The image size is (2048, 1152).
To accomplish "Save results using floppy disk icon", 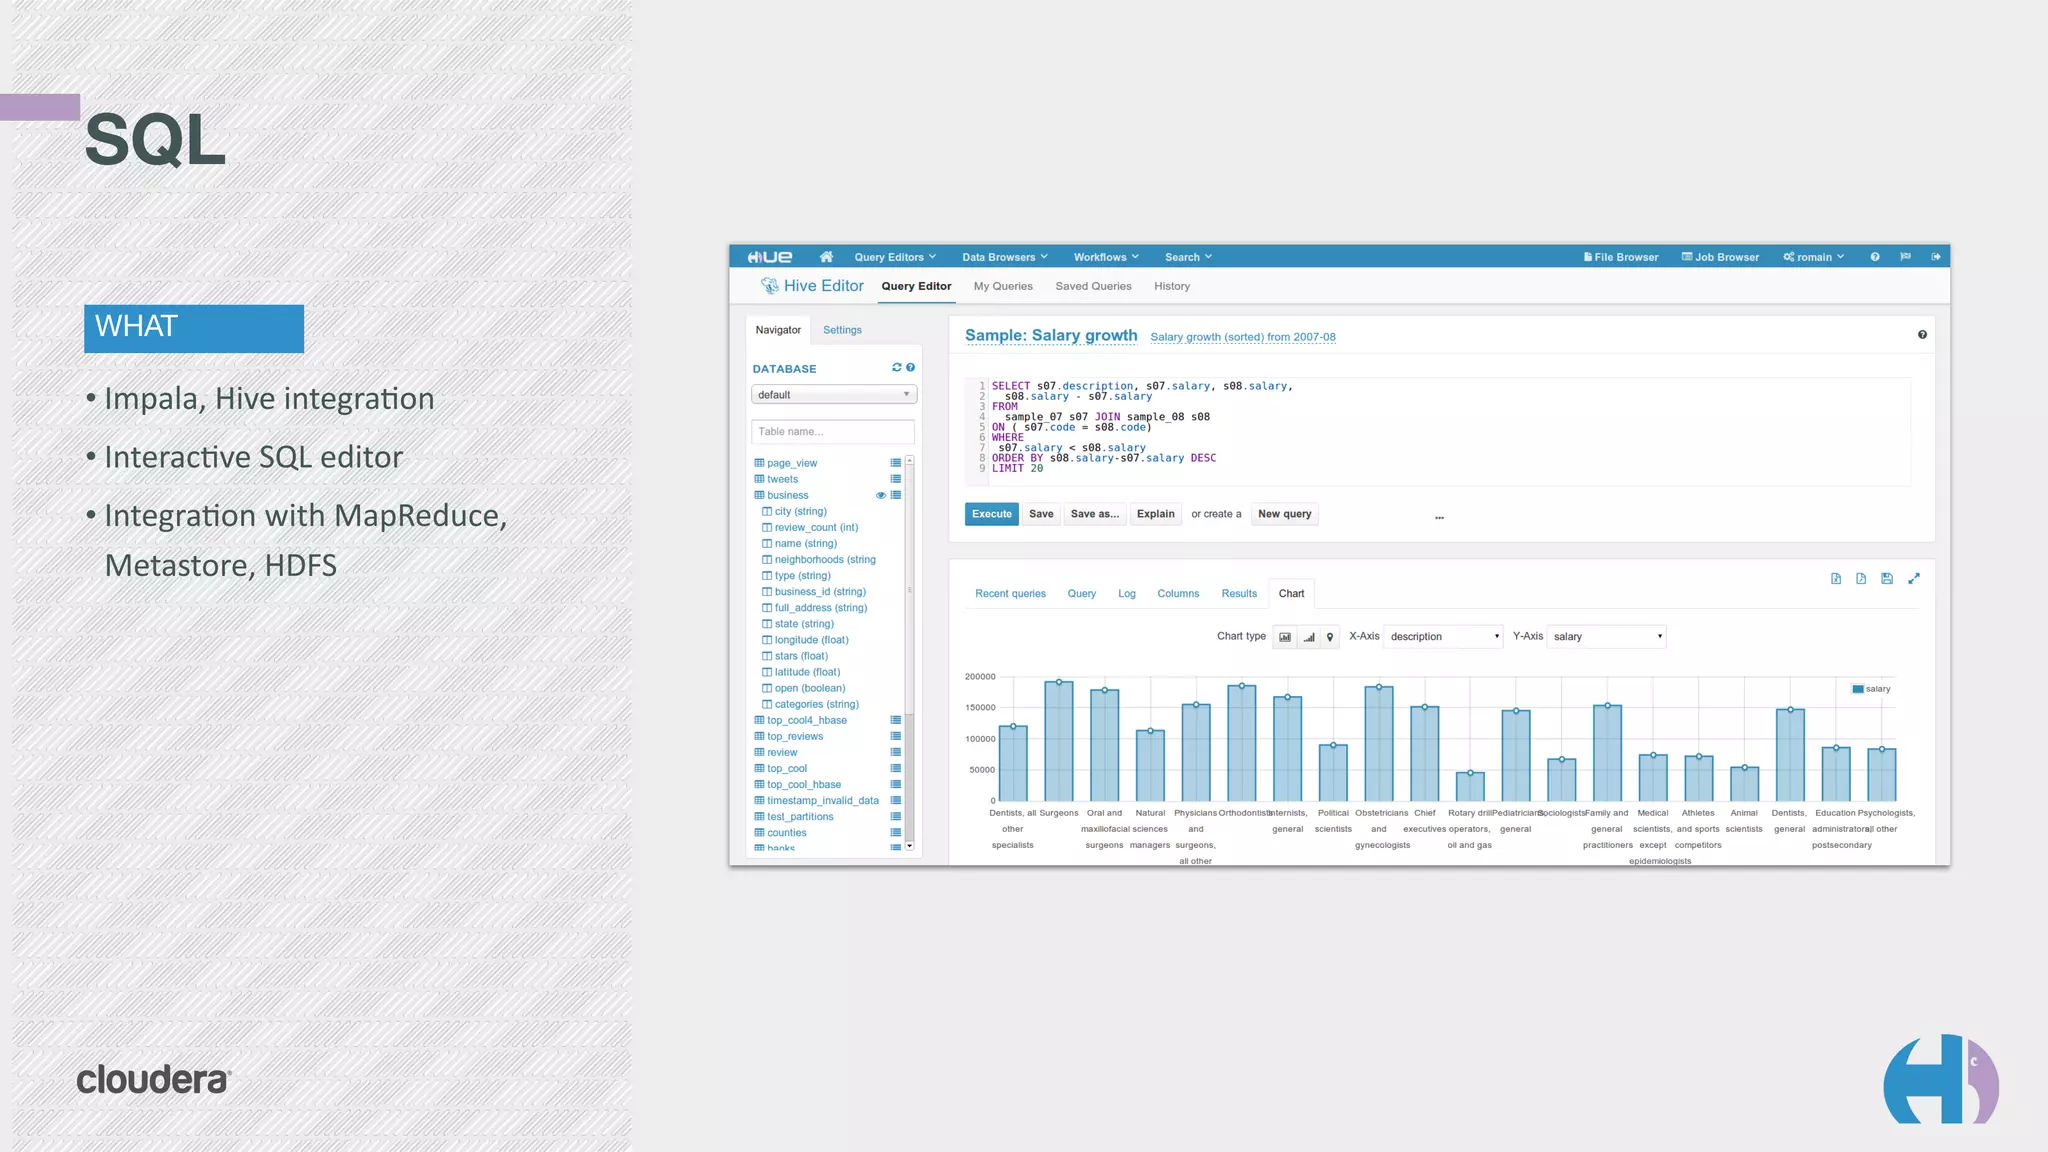I will pos(1887,579).
